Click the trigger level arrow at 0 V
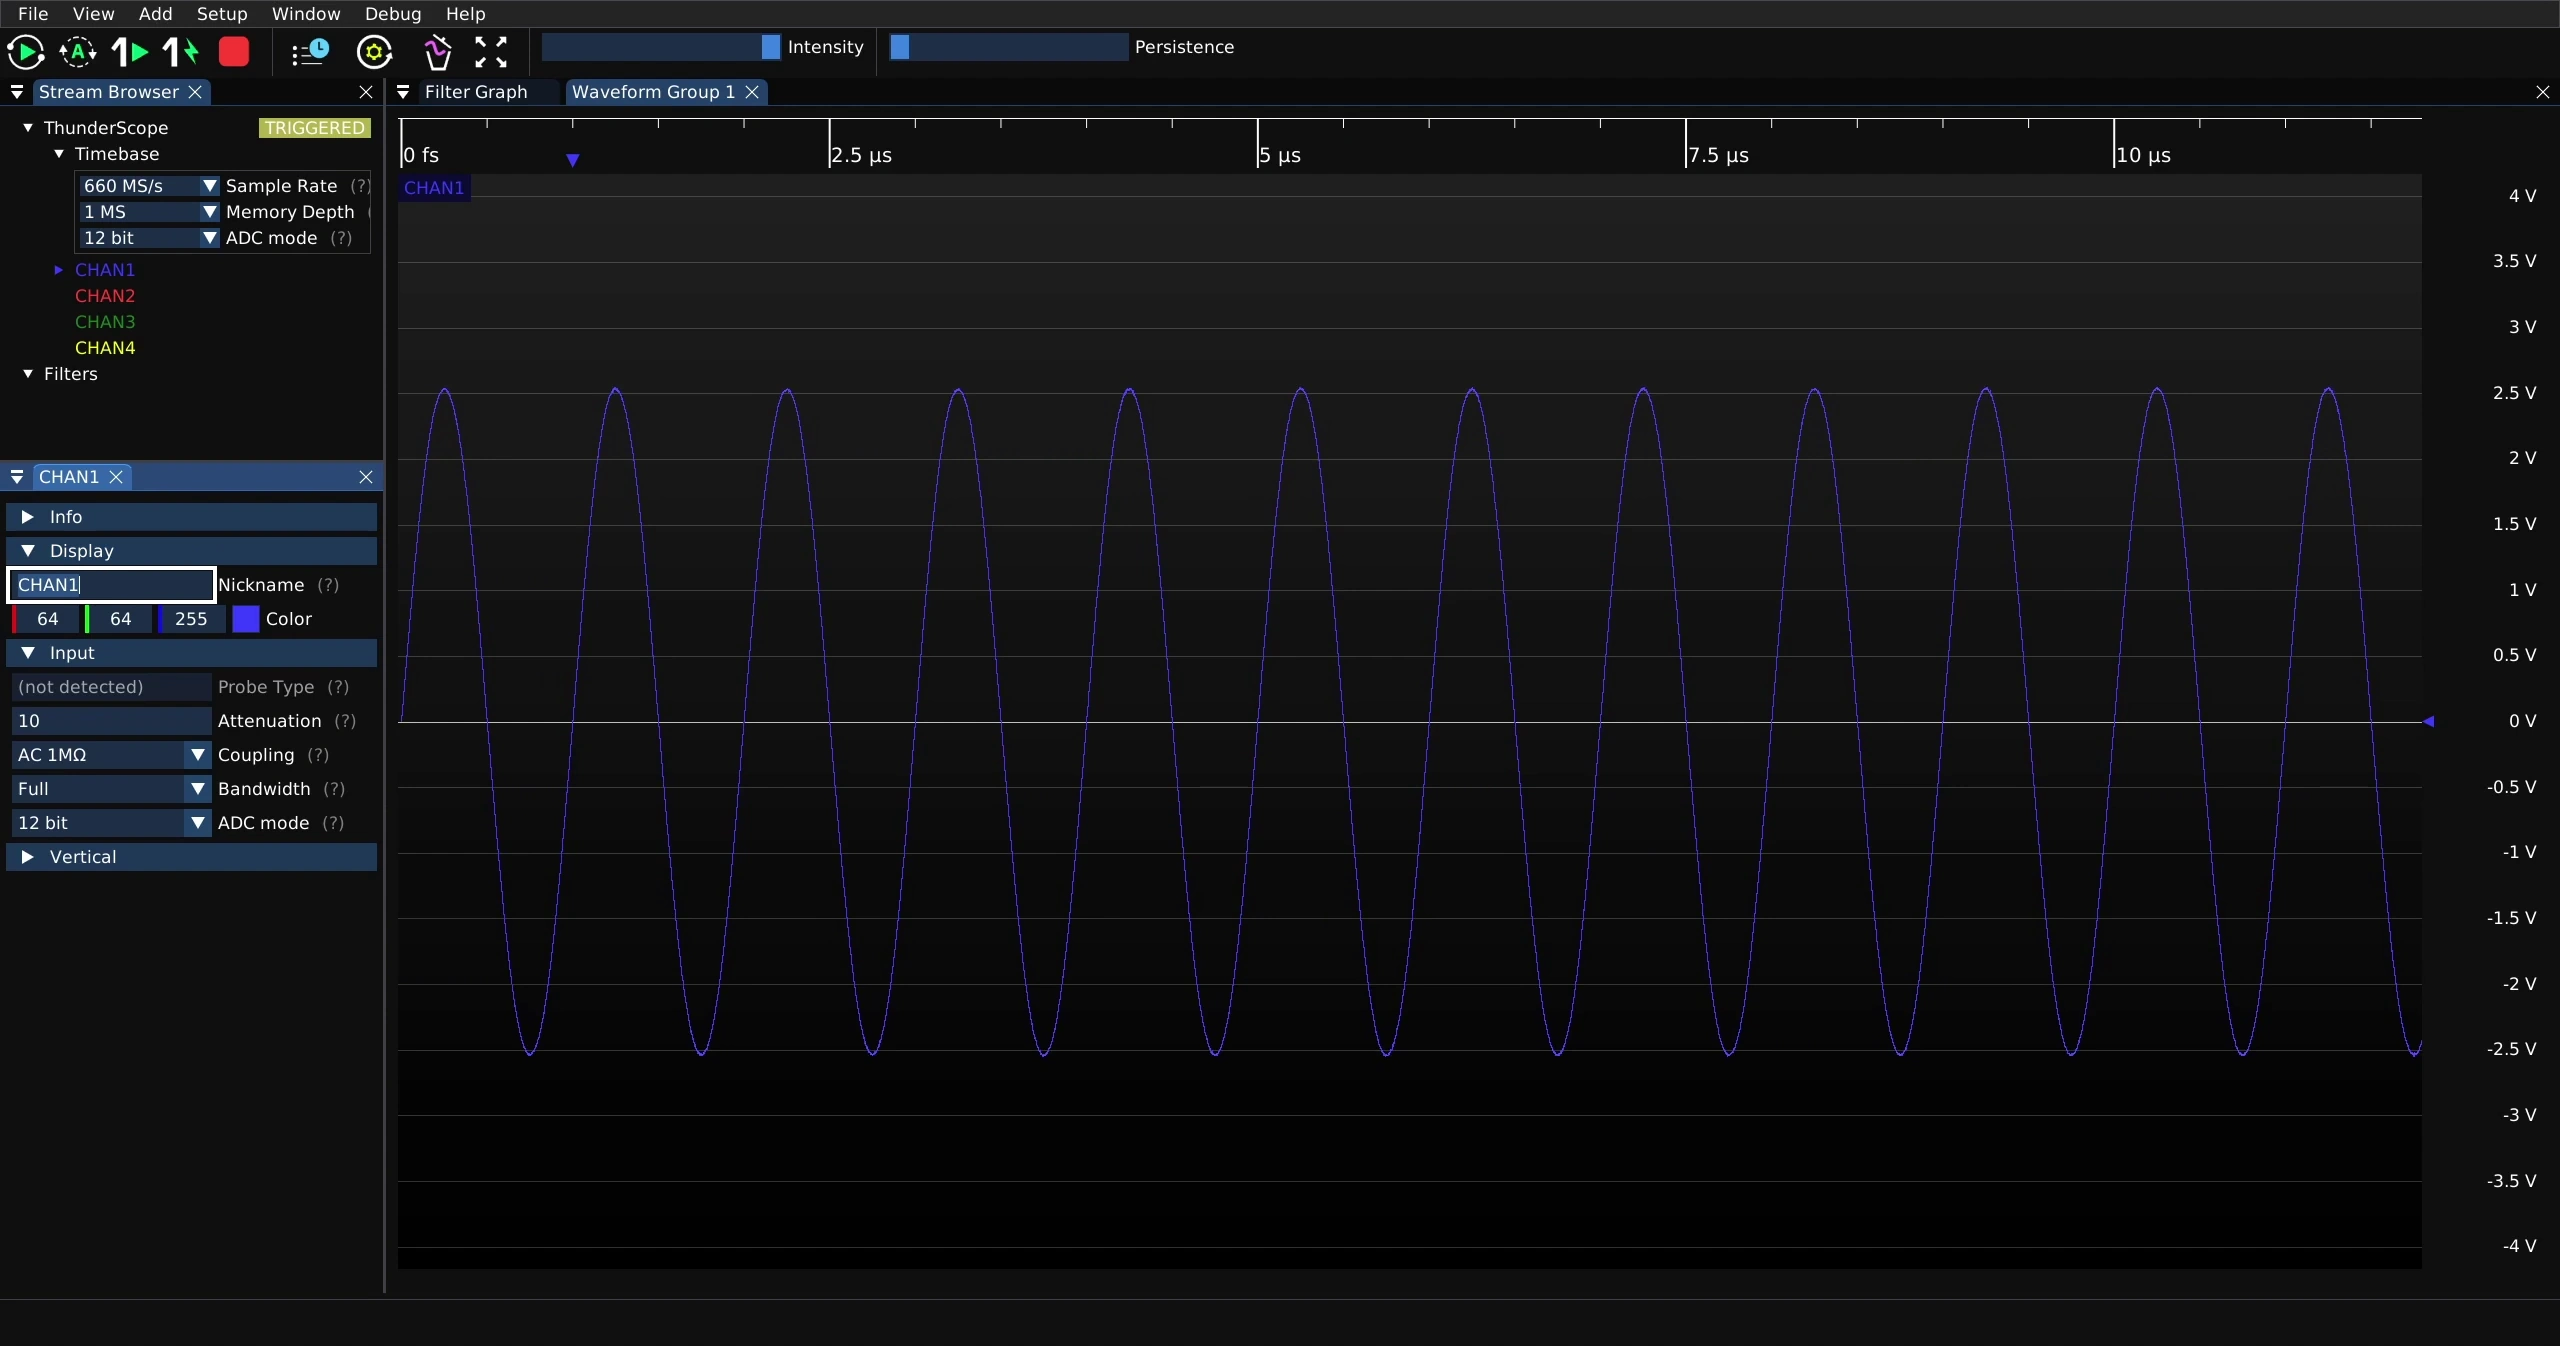2560x1346 pixels. click(x=2428, y=721)
